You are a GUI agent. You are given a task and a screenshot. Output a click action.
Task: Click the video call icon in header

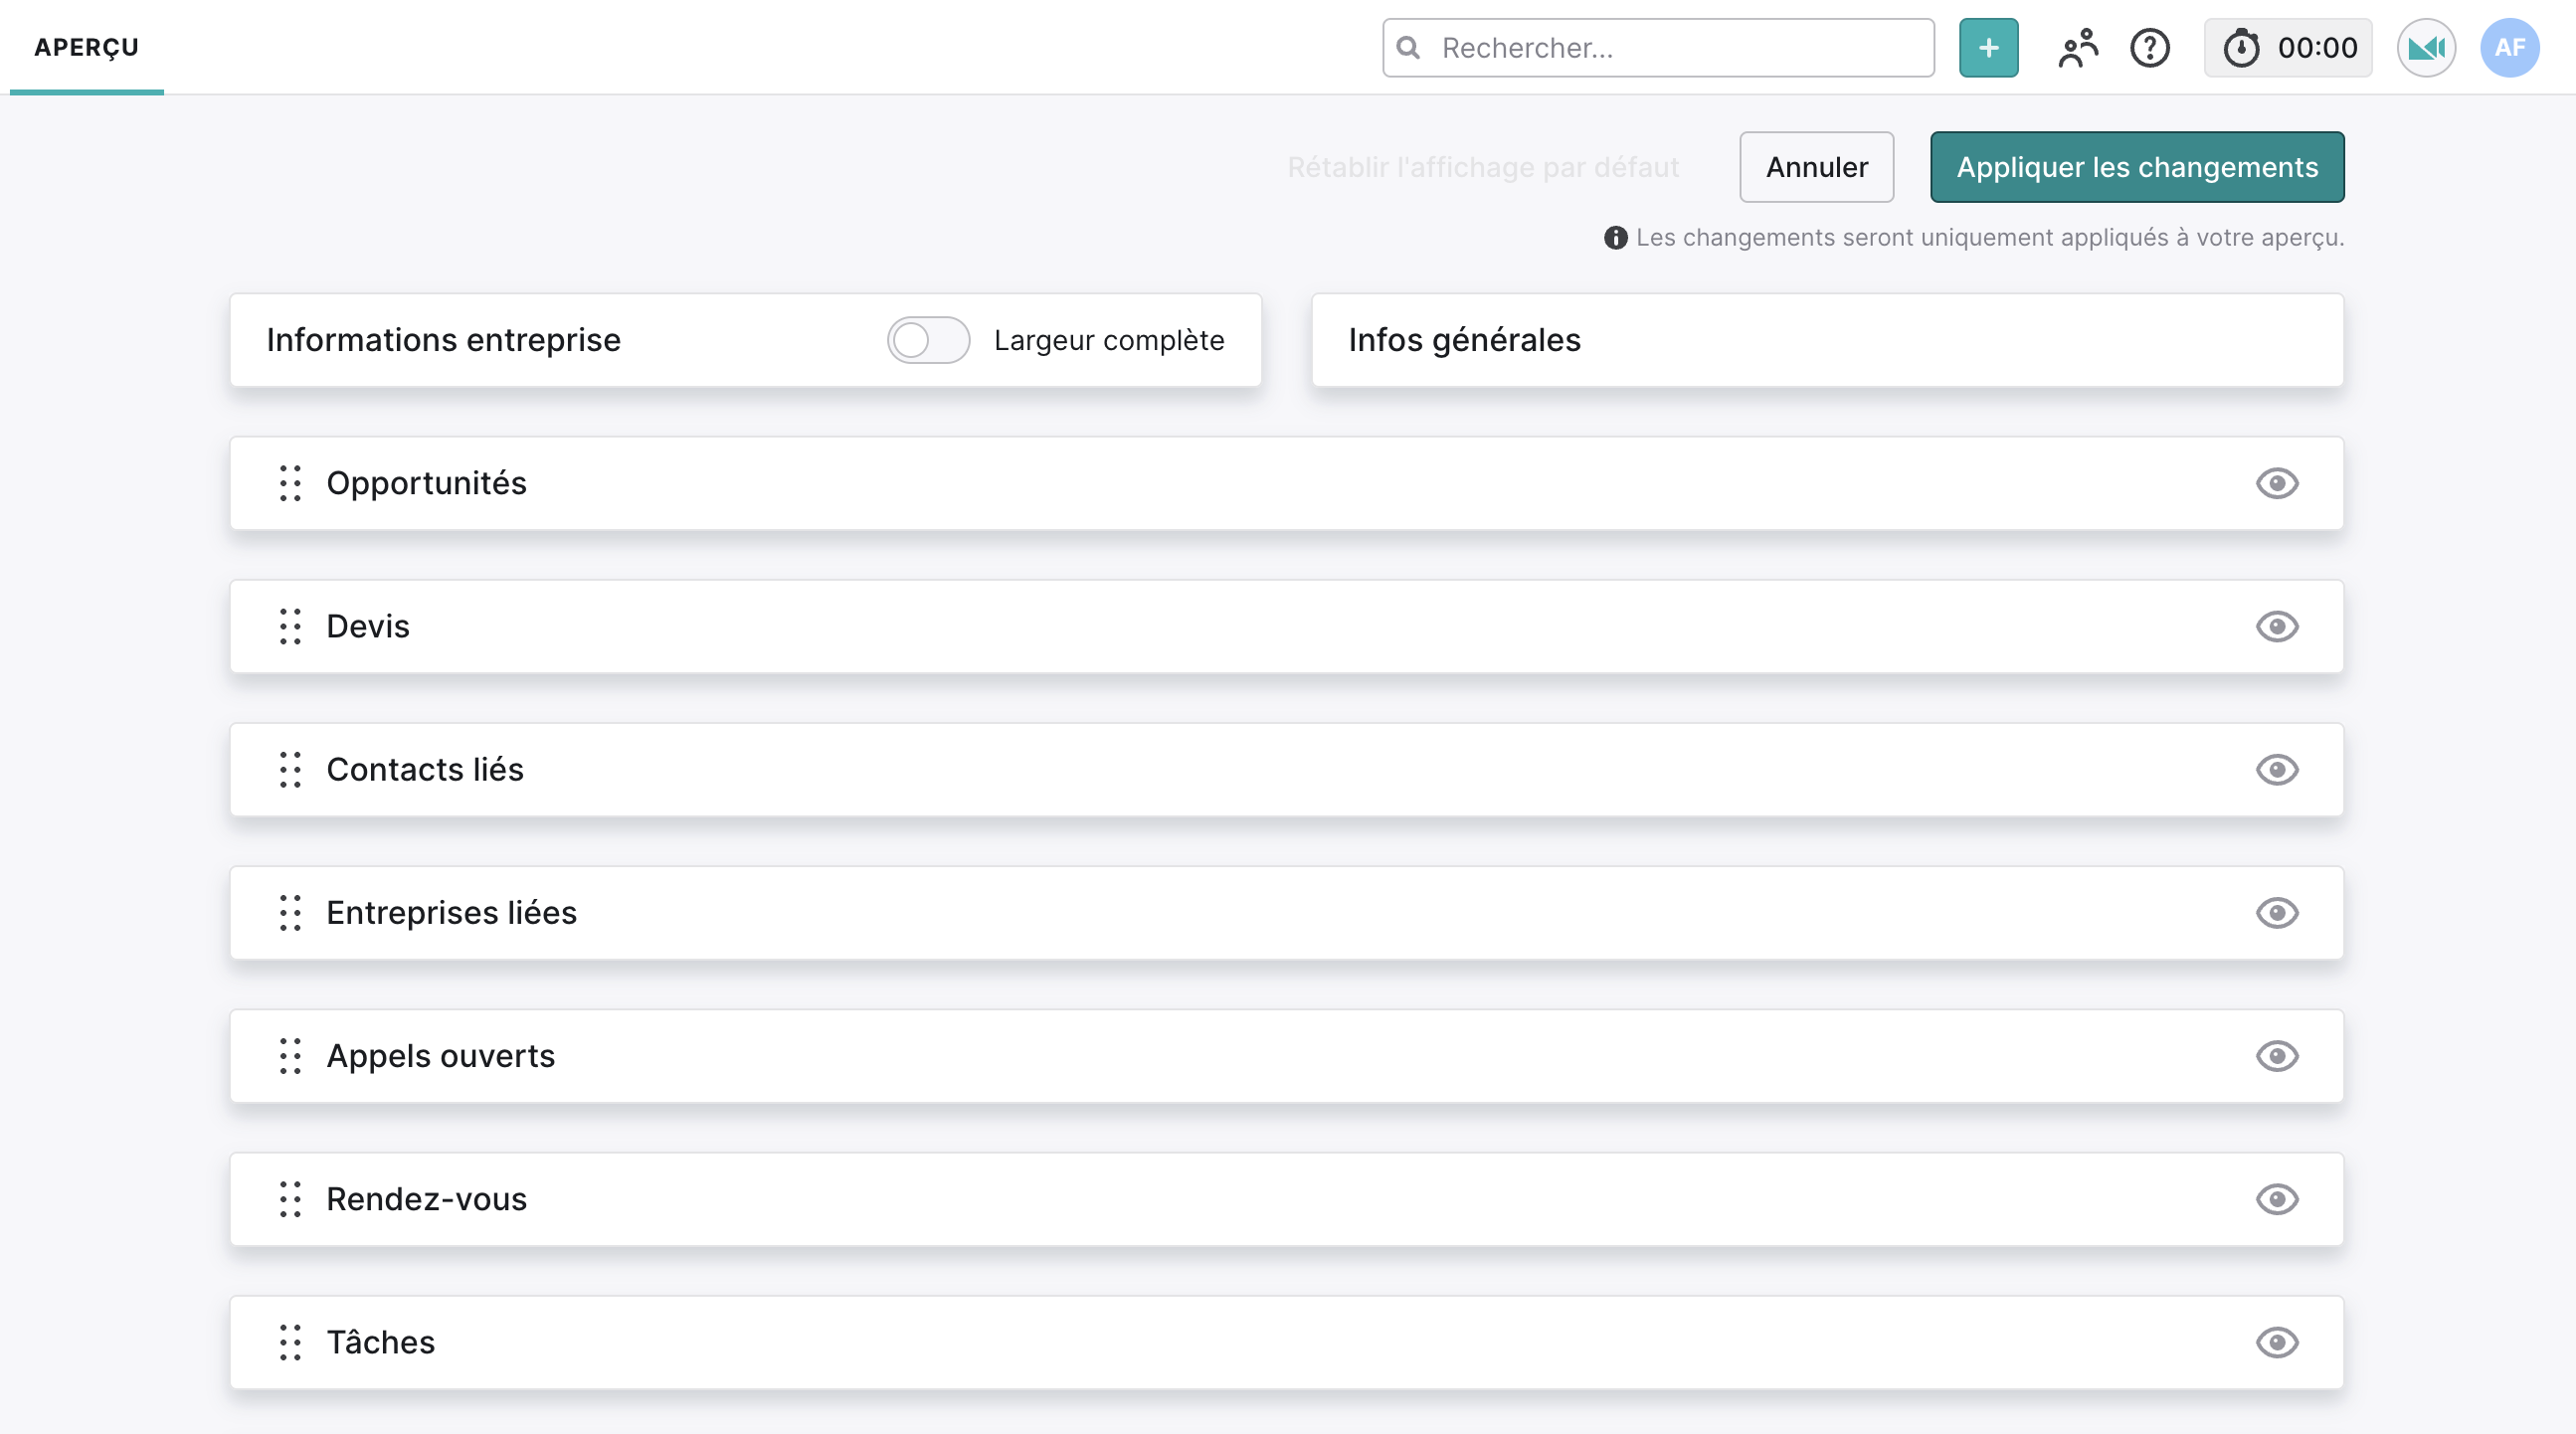[x=2426, y=48]
